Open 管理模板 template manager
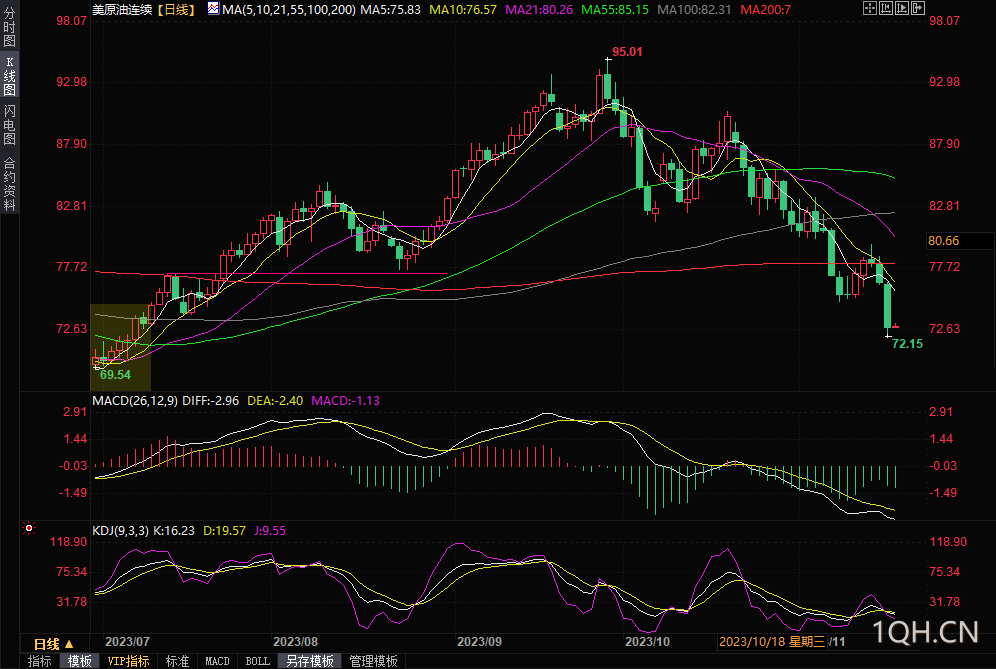Viewport: 996px width, 669px height. (x=373, y=661)
